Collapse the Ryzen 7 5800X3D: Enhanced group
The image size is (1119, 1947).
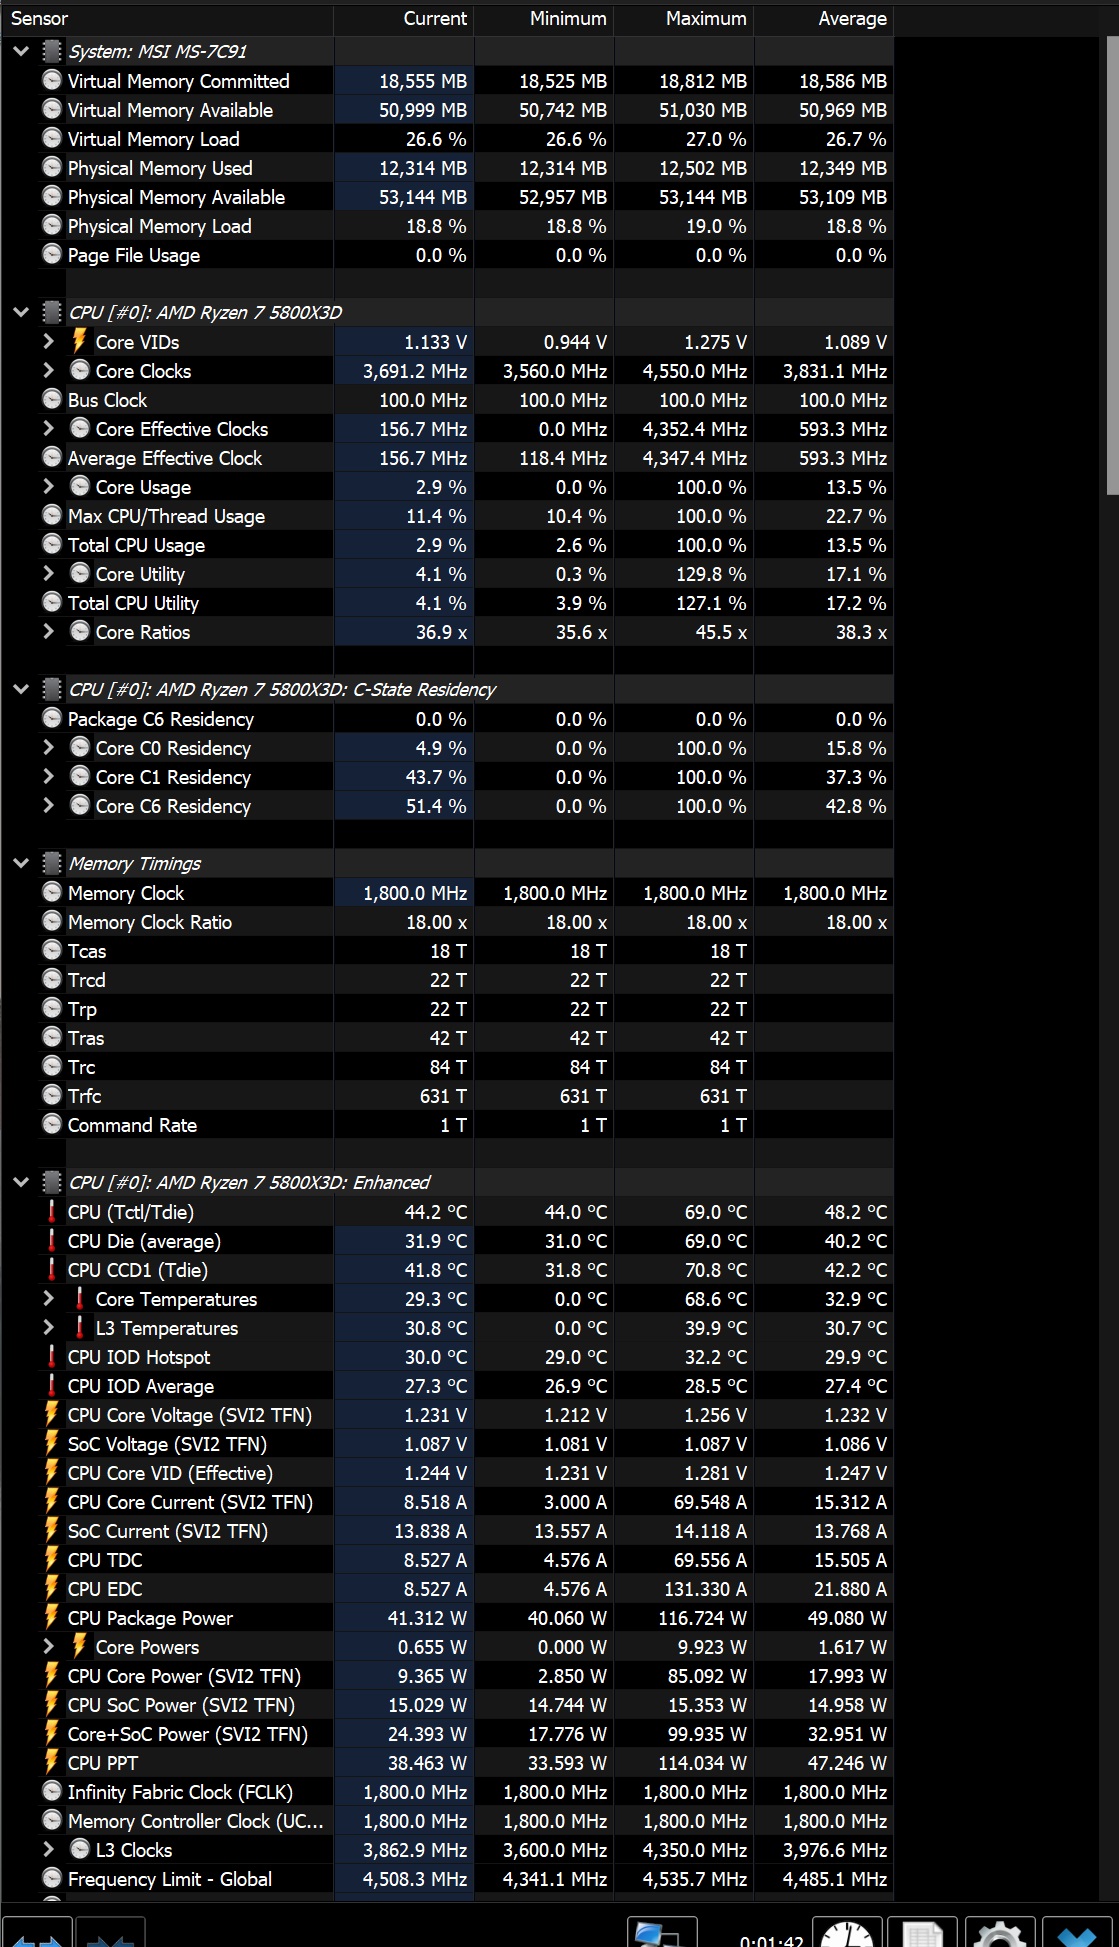(x=21, y=1183)
